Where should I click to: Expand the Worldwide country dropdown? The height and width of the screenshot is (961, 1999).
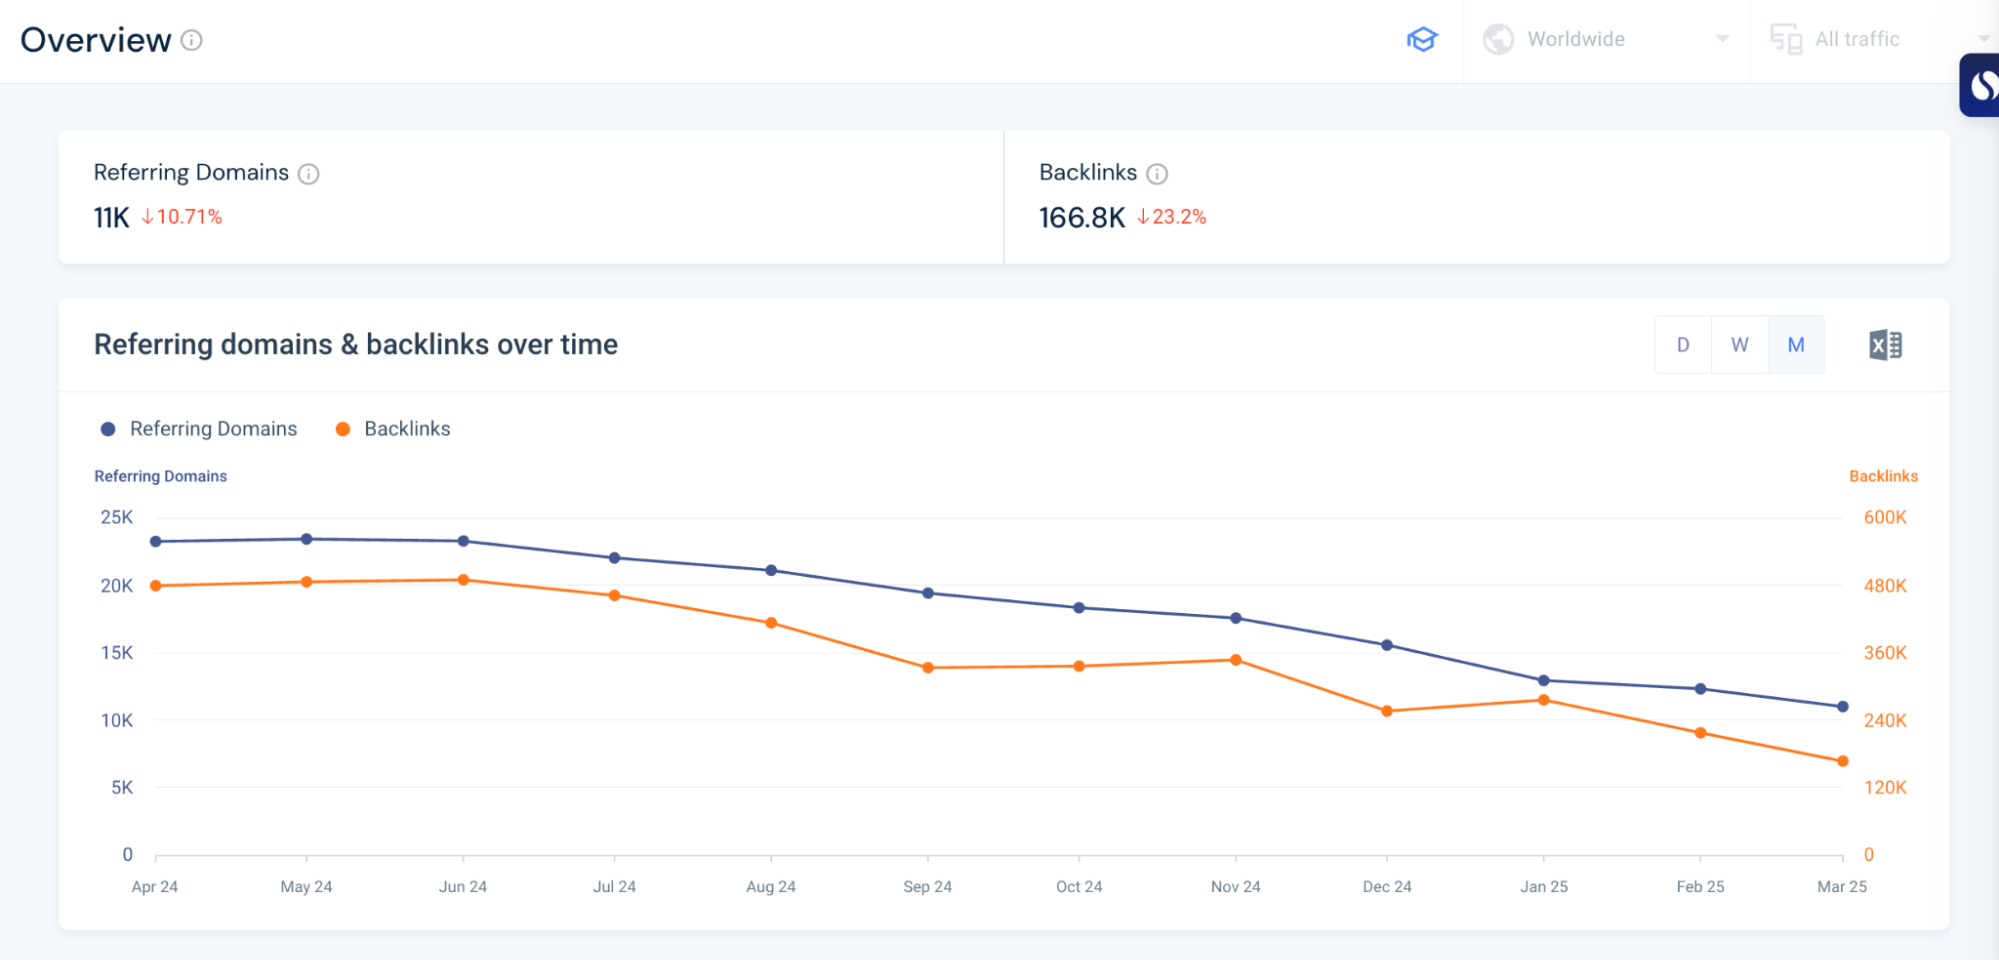click(x=1606, y=39)
